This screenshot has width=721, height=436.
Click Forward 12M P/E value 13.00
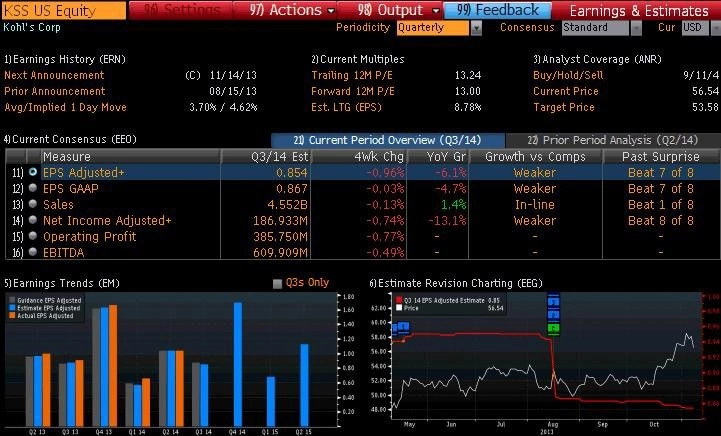tap(468, 91)
